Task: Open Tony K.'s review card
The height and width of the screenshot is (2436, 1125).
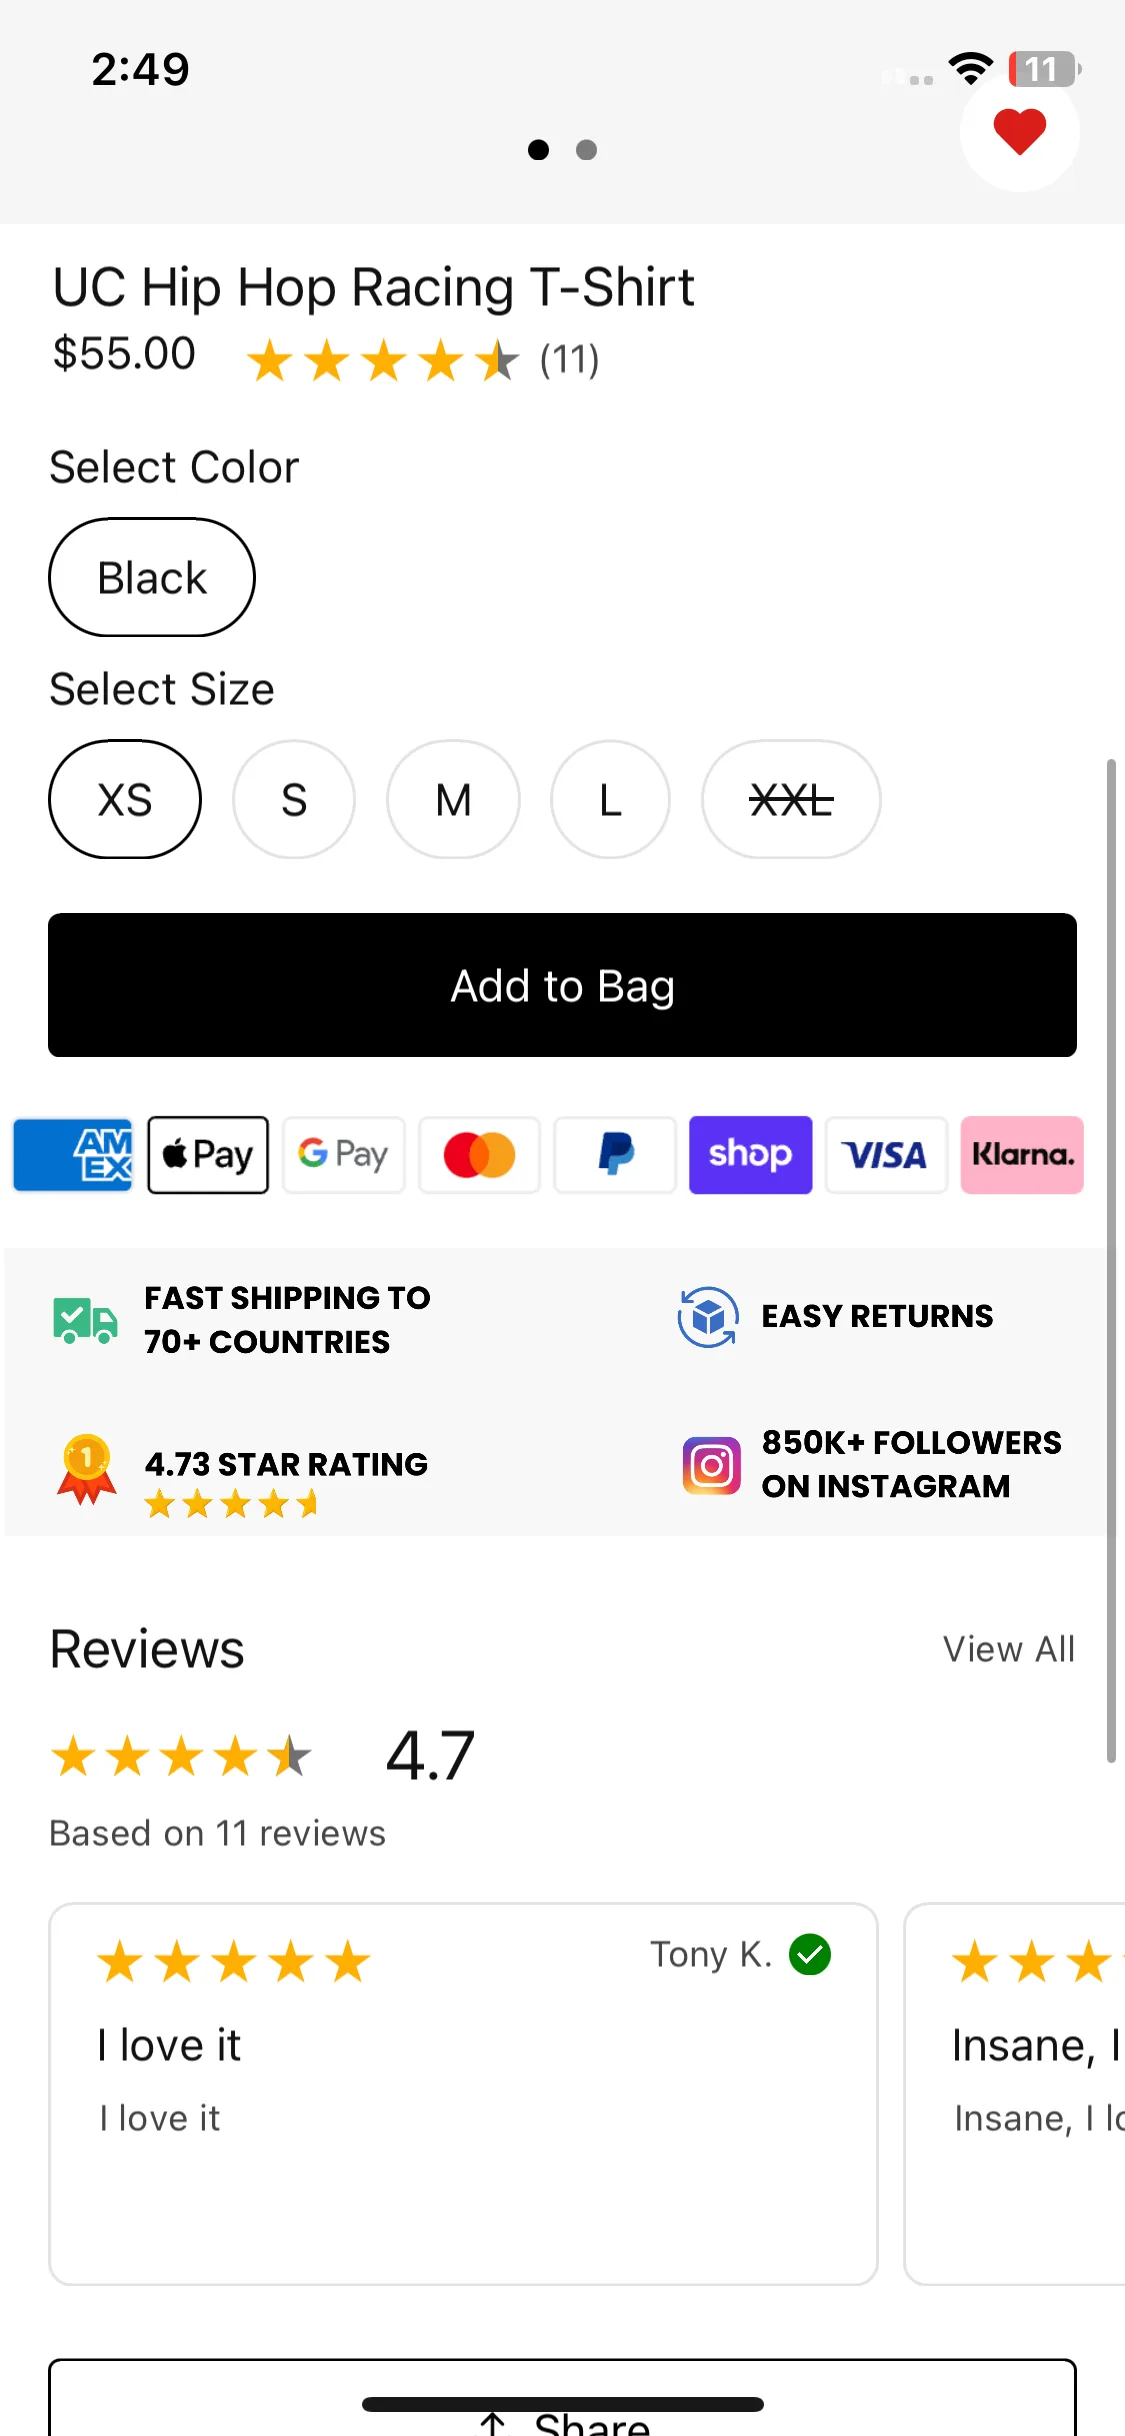Action: pos(463,2094)
